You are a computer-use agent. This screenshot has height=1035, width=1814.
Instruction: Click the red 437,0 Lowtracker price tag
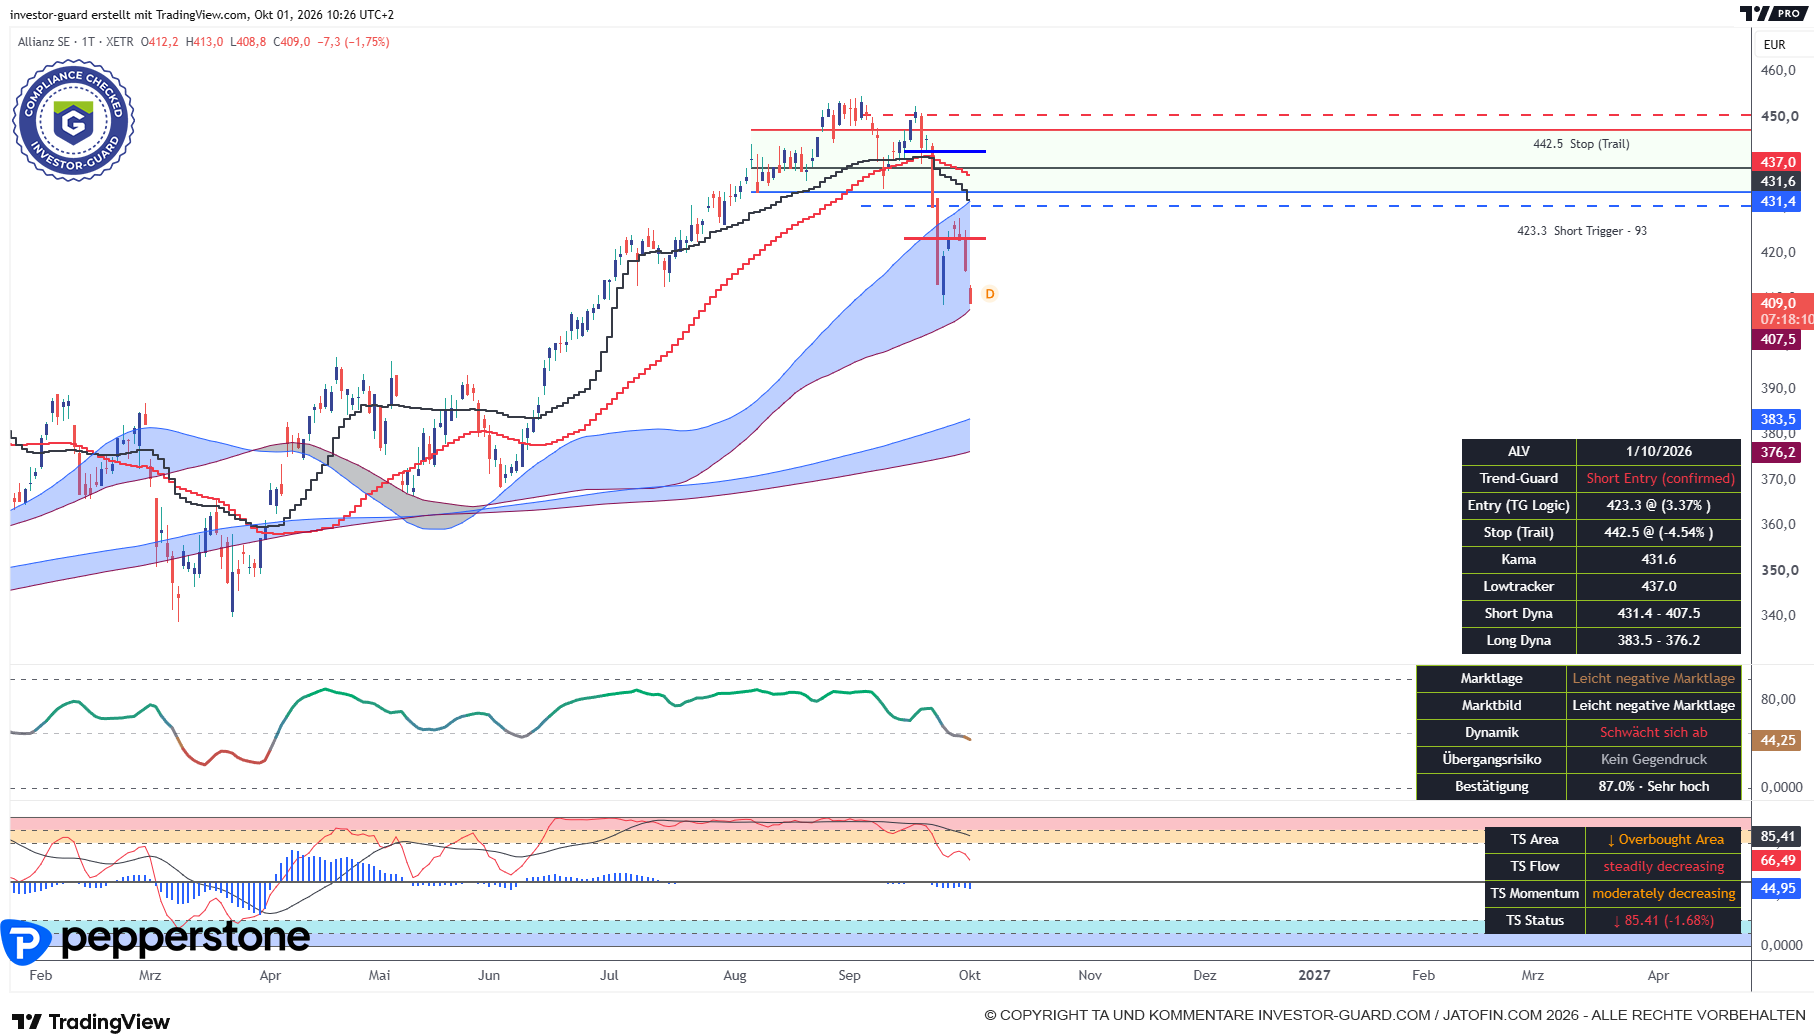point(1778,162)
